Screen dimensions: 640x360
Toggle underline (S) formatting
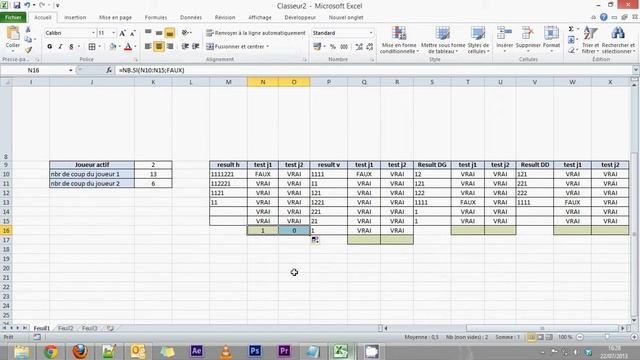tap(71, 47)
